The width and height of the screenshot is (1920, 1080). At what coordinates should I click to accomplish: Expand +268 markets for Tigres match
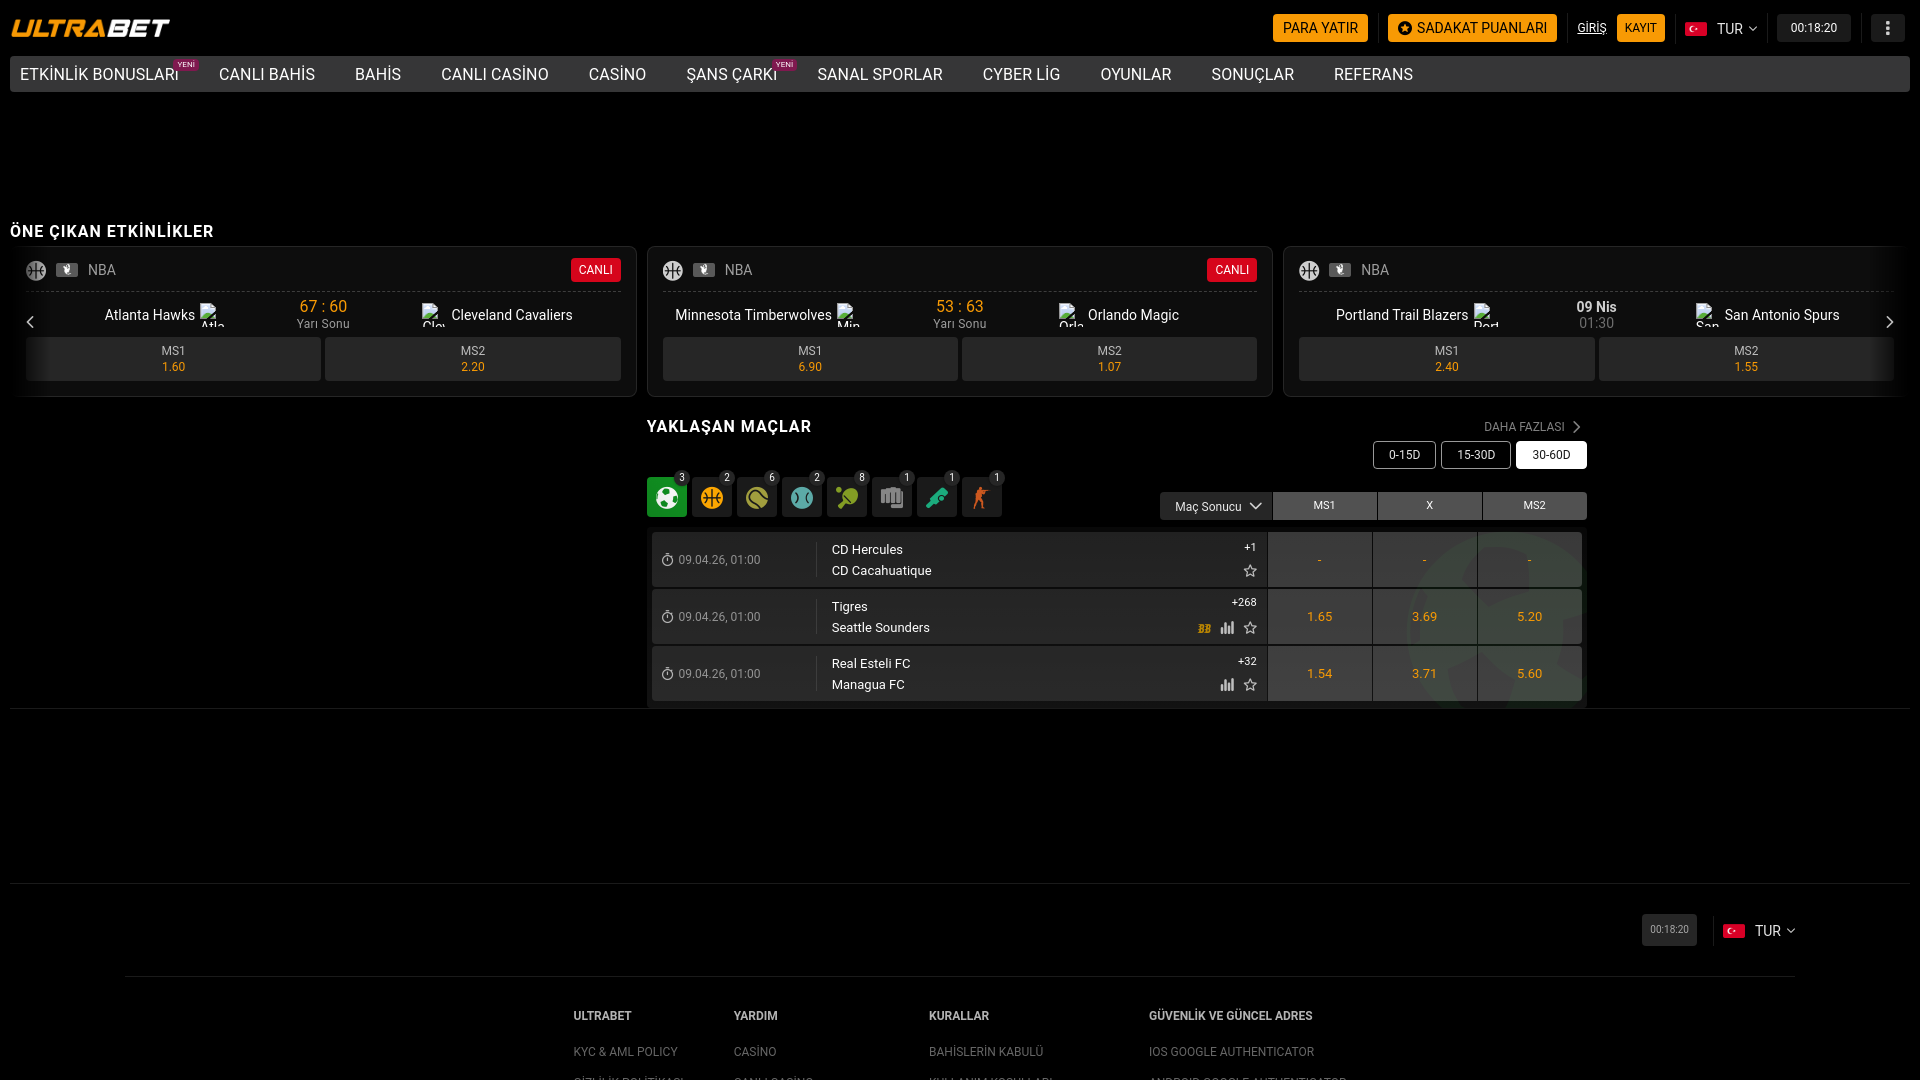(1244, 602)
